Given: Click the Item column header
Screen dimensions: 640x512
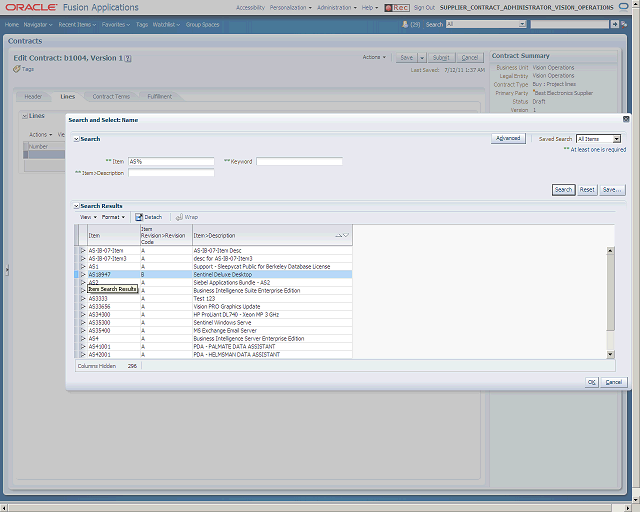Looking at the screenshot, I should click(x=113, y=236).
